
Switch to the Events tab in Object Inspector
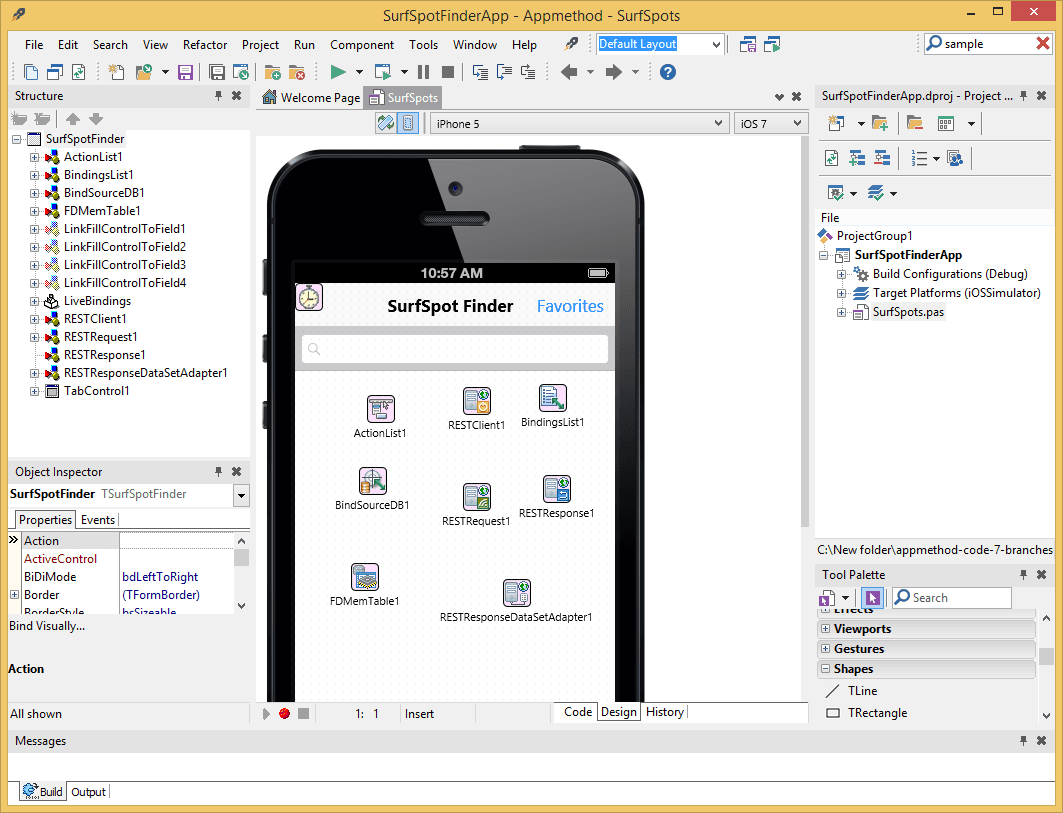click(98, 520)
